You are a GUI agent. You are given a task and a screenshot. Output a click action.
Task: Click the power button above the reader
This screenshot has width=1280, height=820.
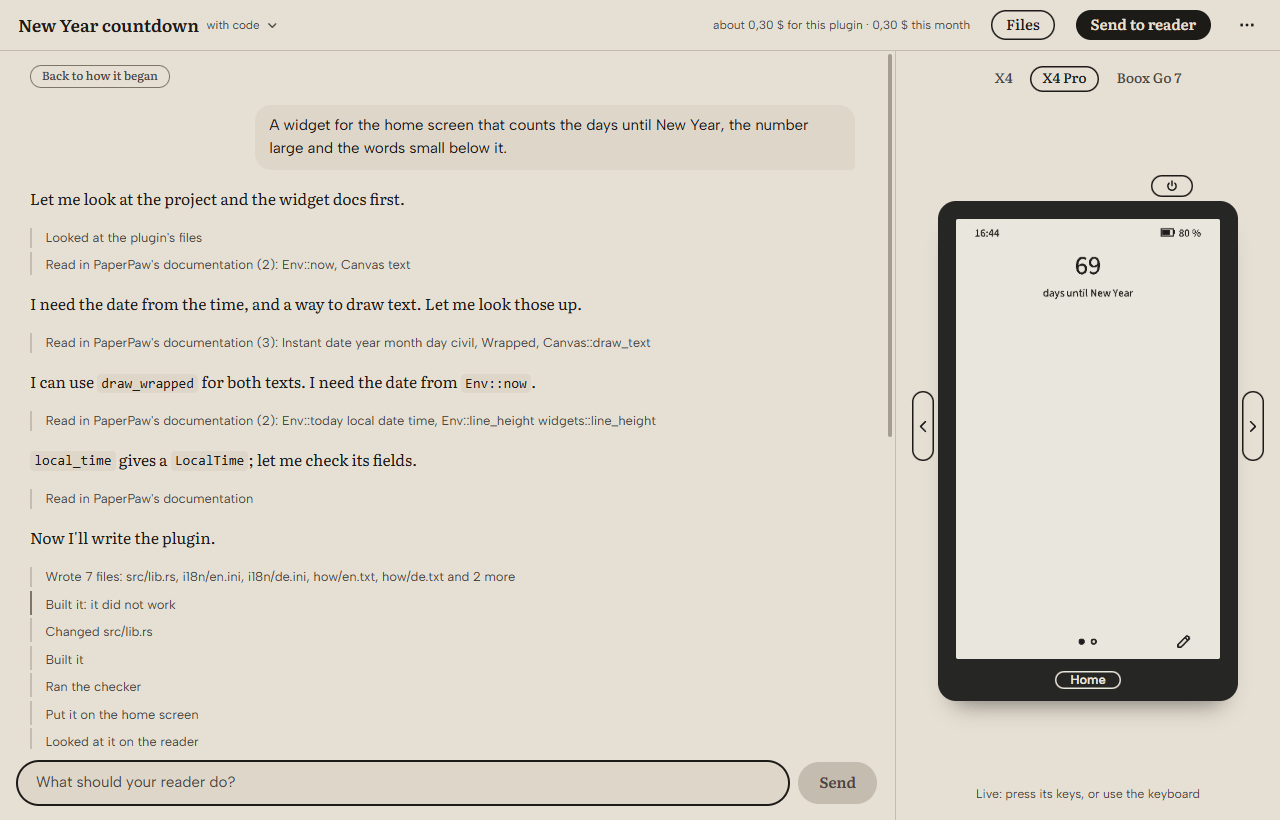[x=1171, y=186]
